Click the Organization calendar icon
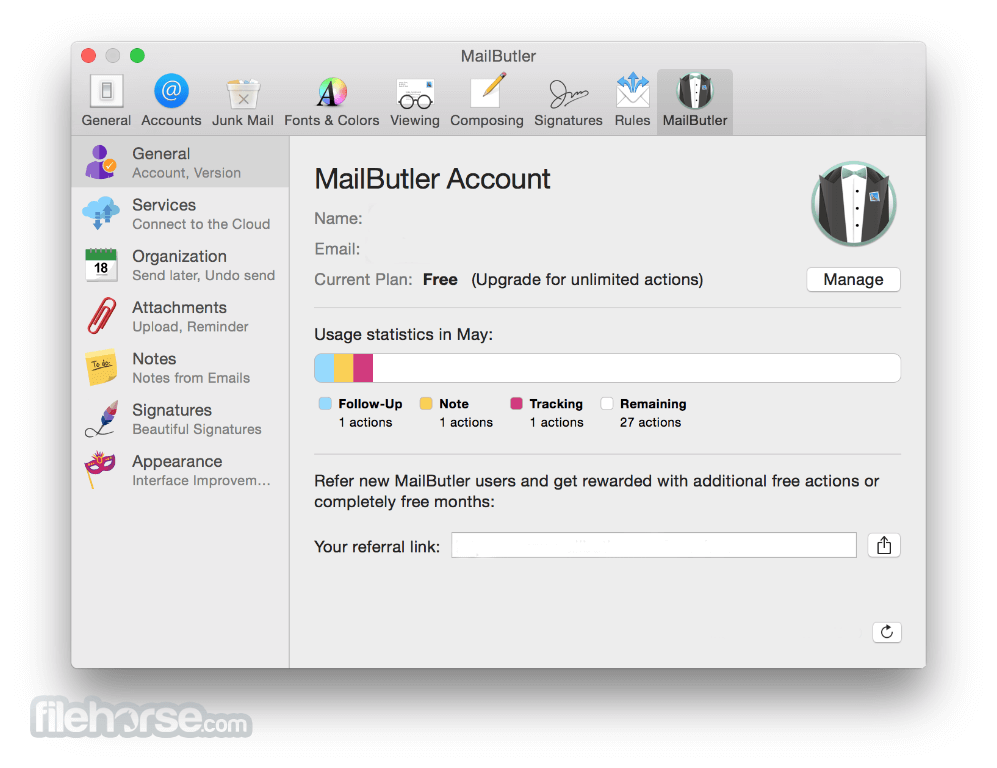This screenshot has height=768, width=997. [101, 264]
